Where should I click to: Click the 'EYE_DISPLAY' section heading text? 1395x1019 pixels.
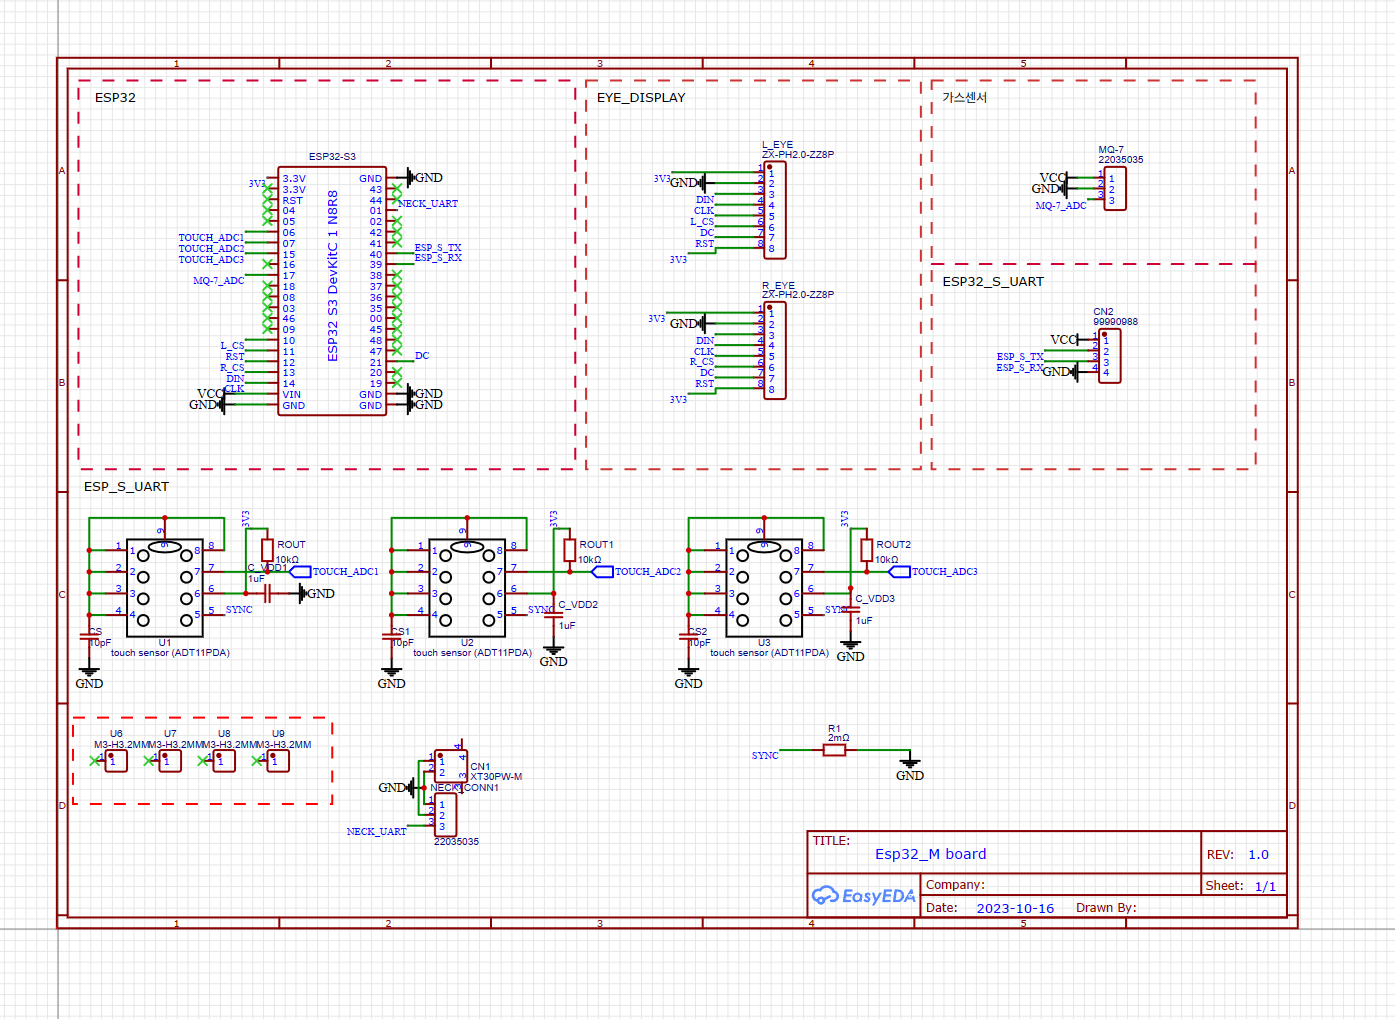[641, 98]
